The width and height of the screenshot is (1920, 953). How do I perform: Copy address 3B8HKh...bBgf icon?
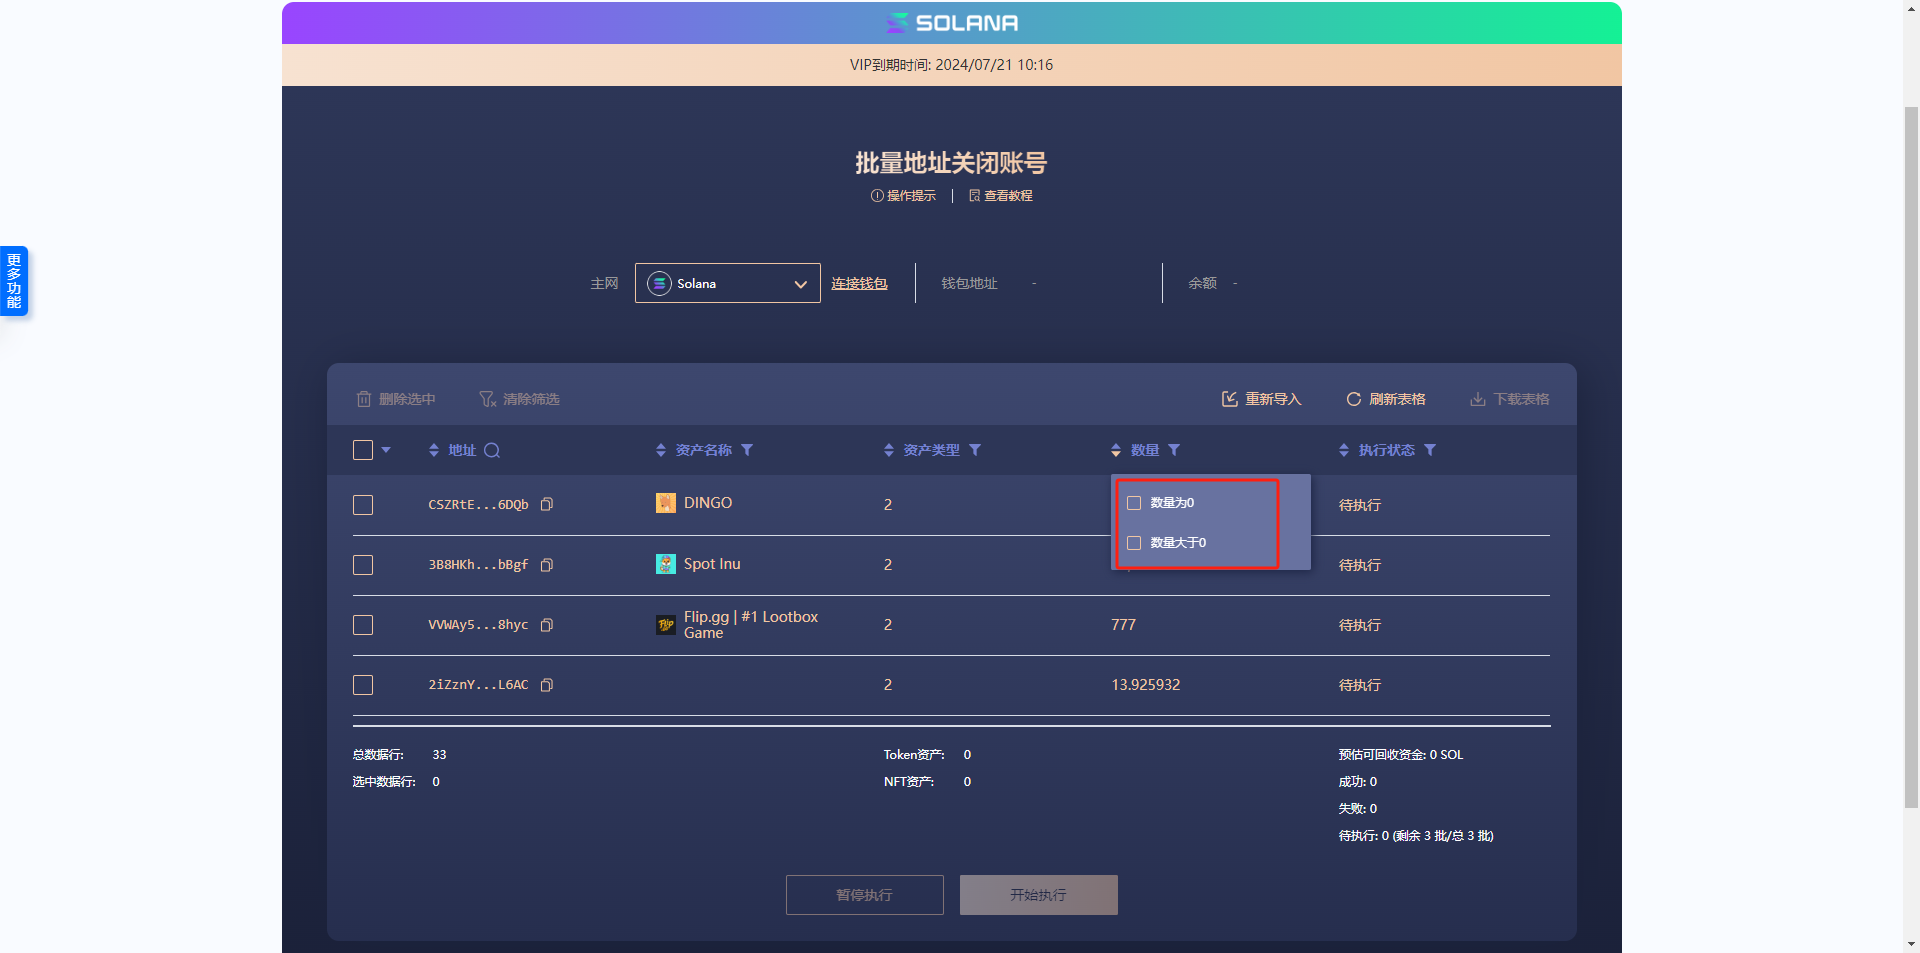pyautogui.click(x=547, y=565)
